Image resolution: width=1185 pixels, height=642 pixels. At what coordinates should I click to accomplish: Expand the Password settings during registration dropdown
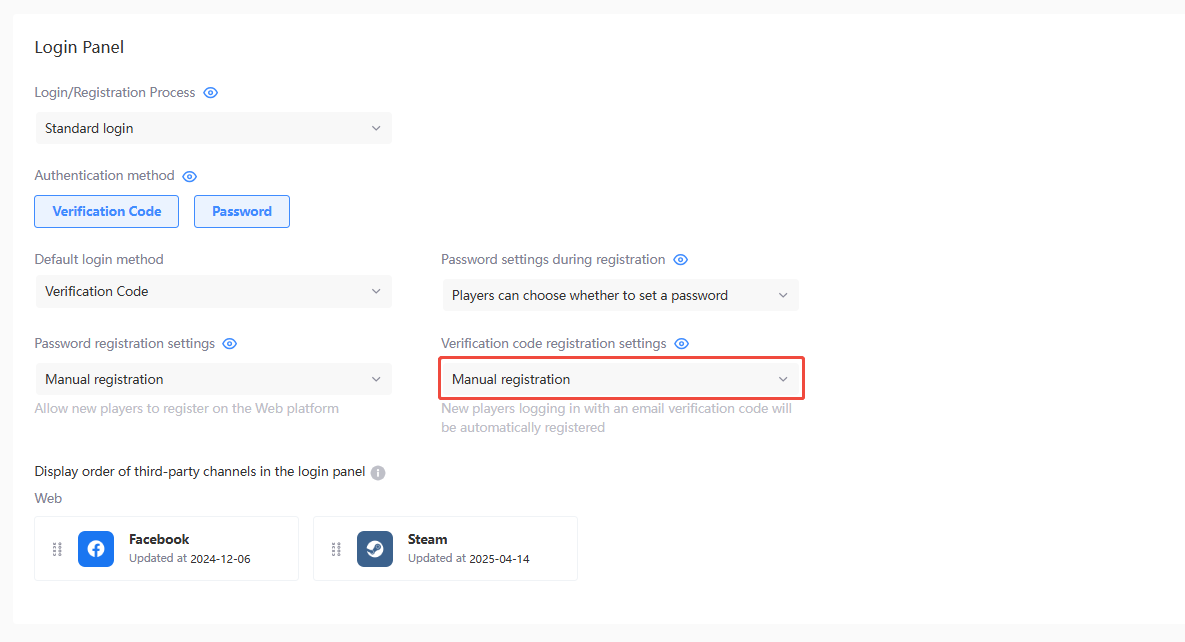(620, 295)
